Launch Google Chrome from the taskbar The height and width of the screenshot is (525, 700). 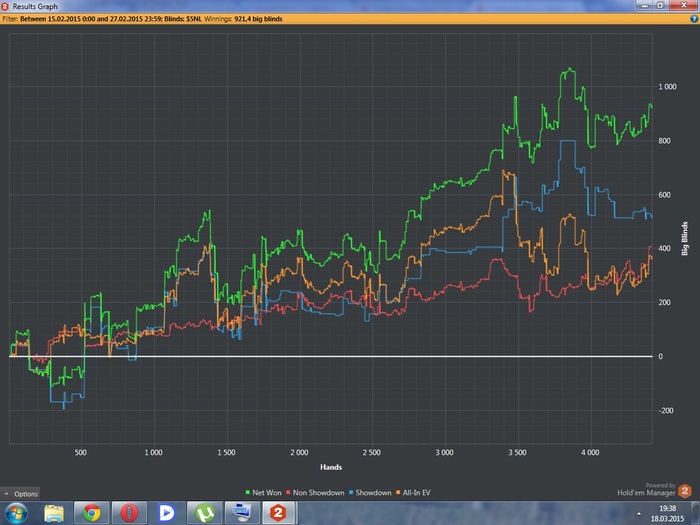(x=91, y=513)
